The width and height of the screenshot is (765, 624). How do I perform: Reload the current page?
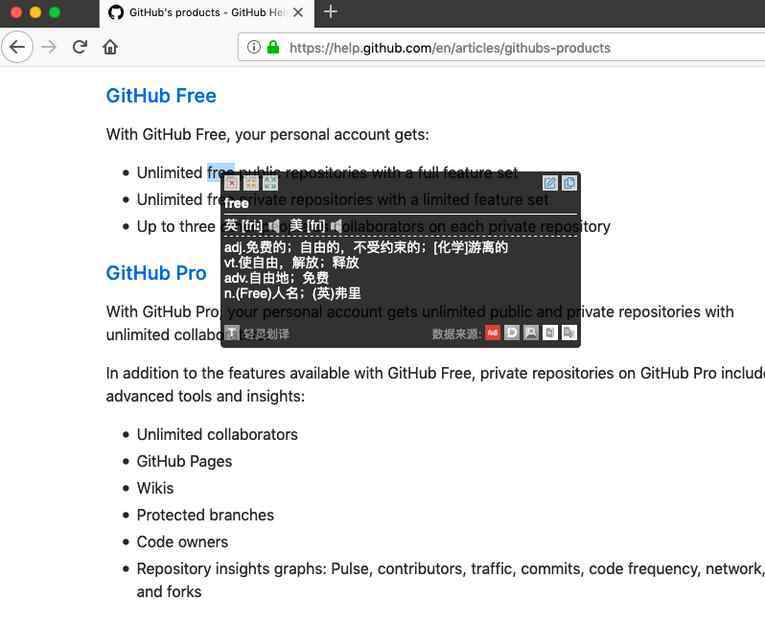80,47
